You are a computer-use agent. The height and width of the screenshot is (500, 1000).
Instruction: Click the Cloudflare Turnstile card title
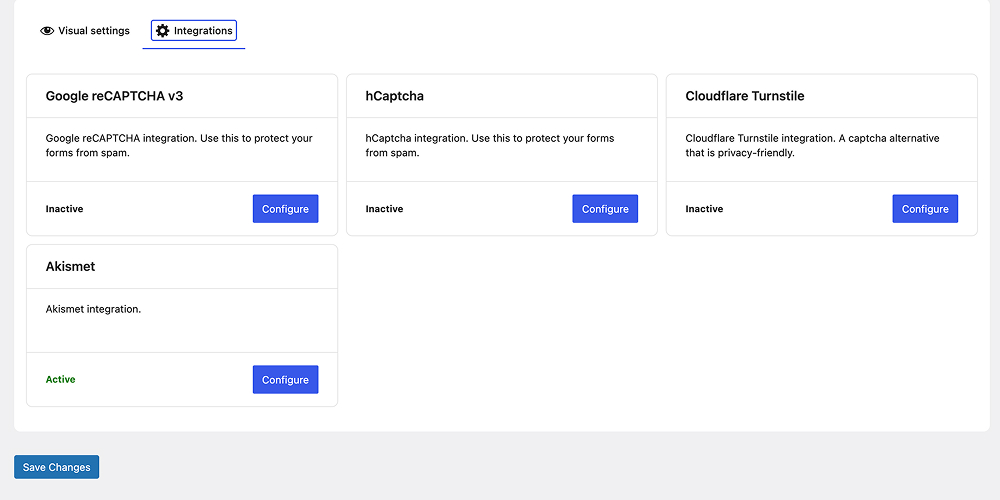click(x=745, y=96)
